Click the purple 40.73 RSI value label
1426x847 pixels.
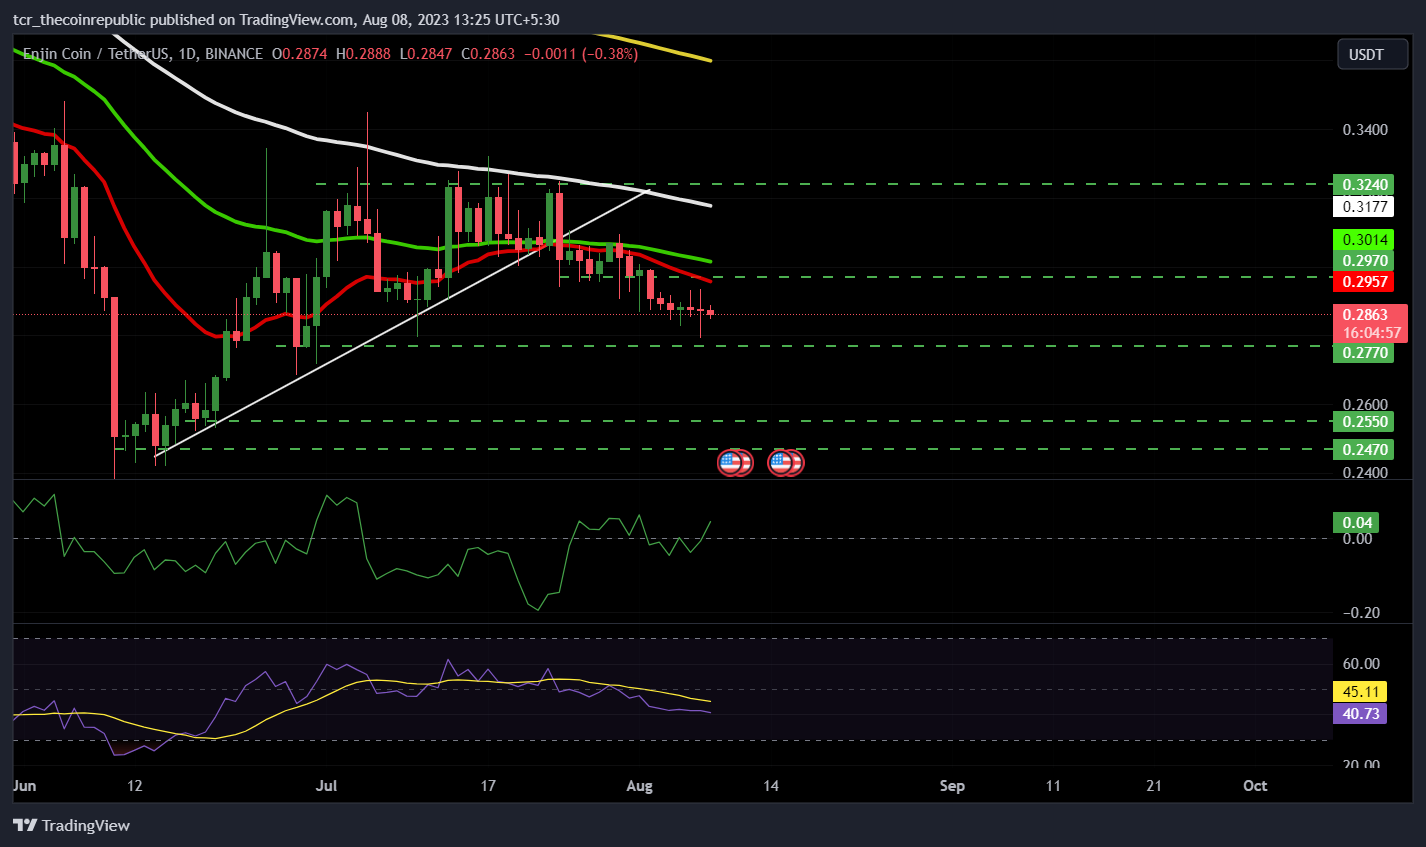point(1360,714)
